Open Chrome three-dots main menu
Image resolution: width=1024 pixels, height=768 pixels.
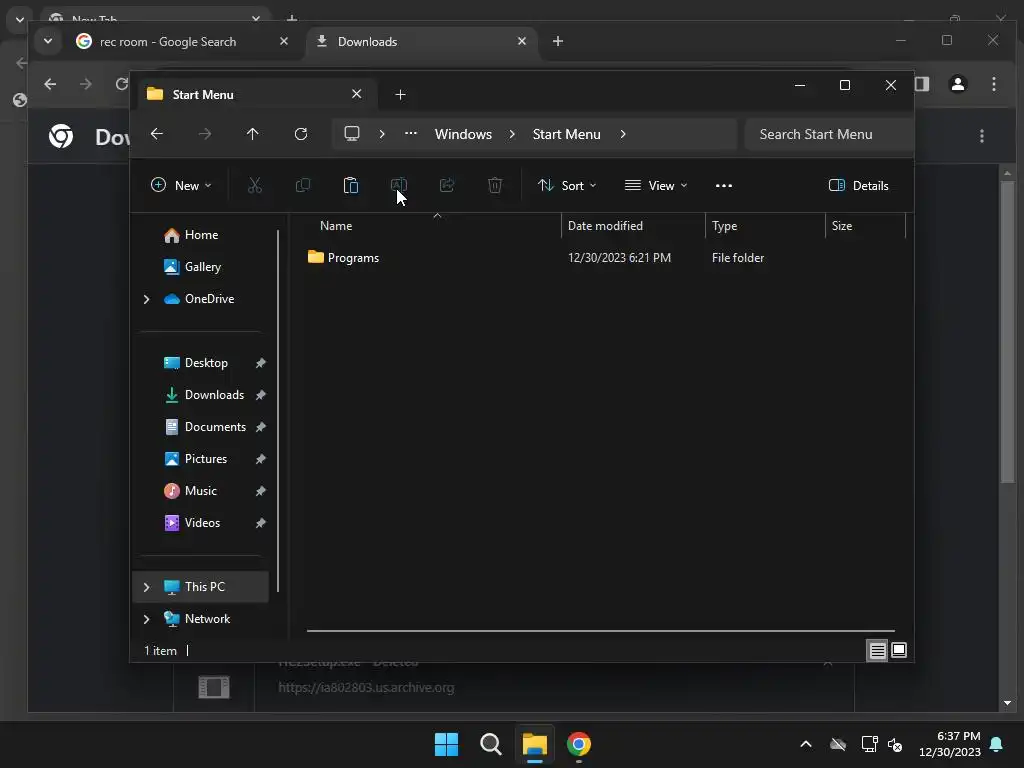(x=994, y=84)
